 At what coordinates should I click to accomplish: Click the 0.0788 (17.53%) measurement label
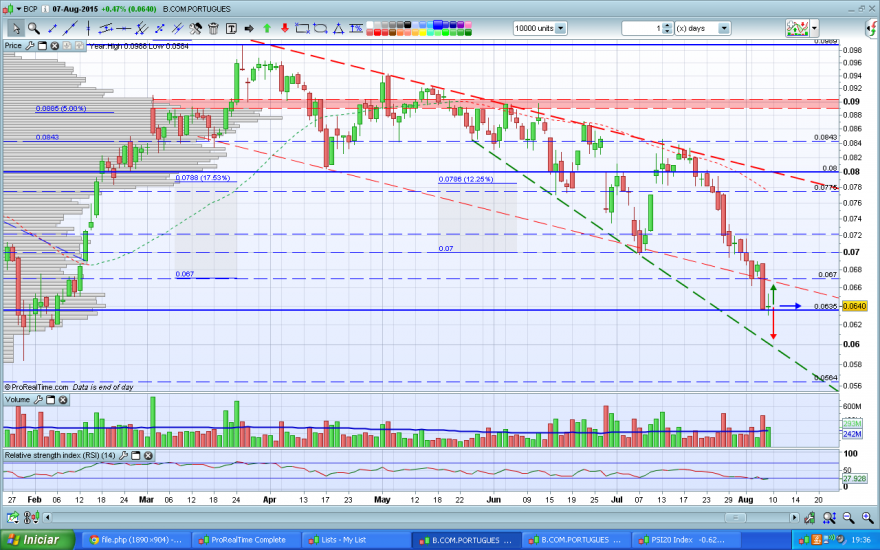click(203, 178)
